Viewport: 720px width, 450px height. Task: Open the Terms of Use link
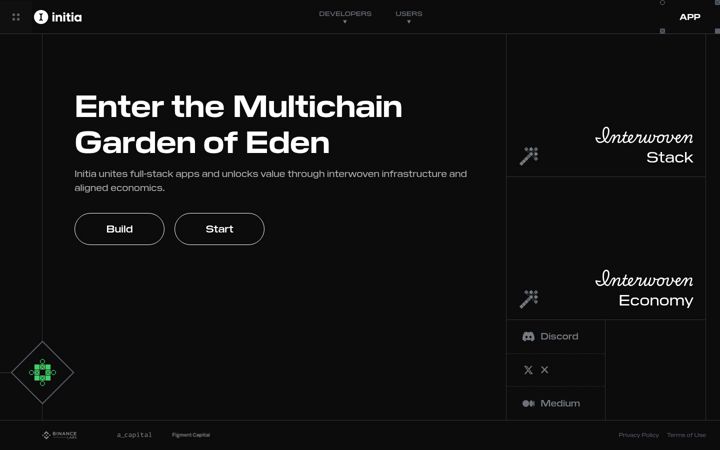click(x=686, y=435)
